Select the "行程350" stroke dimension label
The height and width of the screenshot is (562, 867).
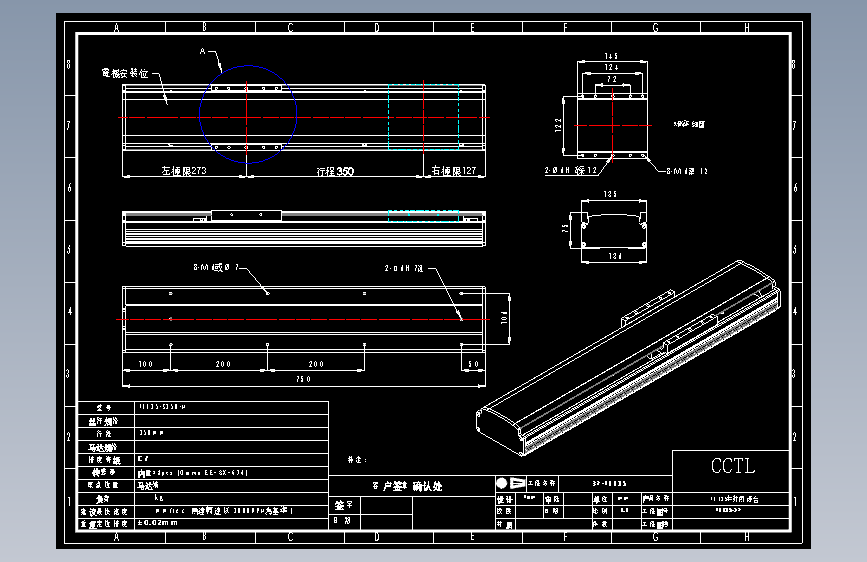335,171
